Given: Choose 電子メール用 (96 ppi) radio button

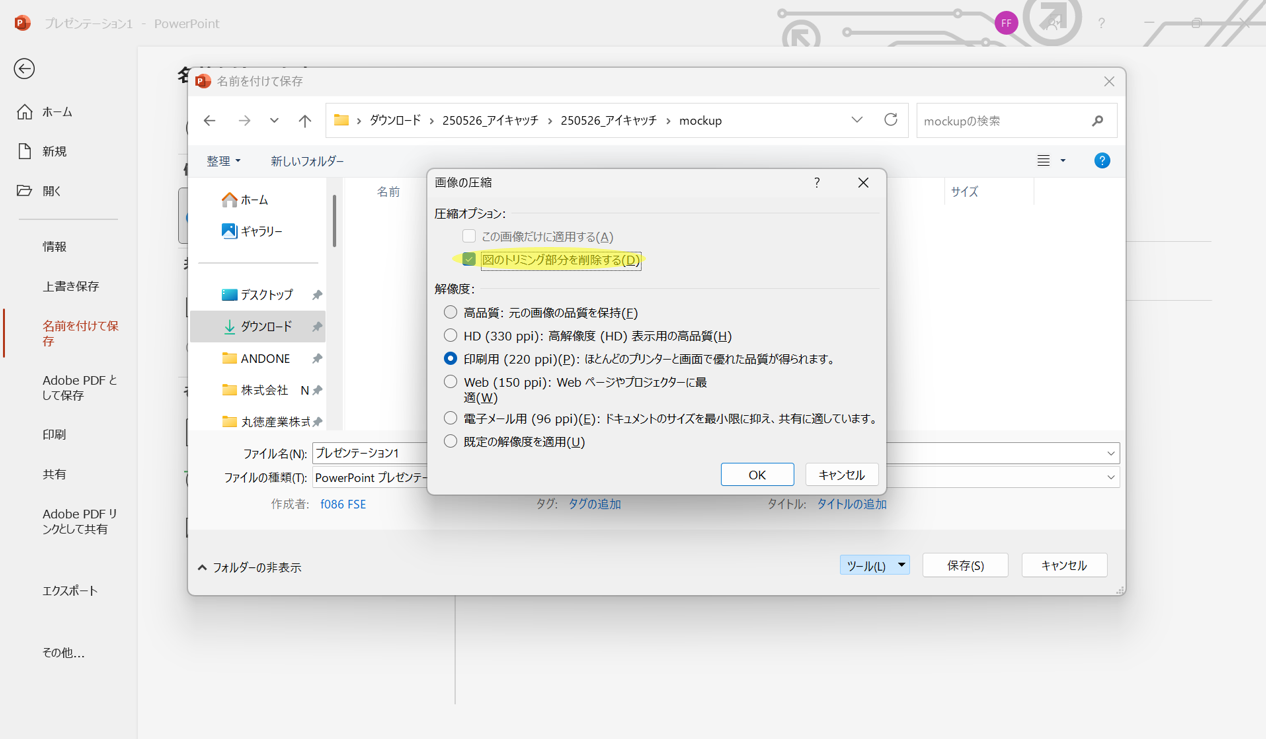Looking at the screenshot, I should [x=451, y=419].
